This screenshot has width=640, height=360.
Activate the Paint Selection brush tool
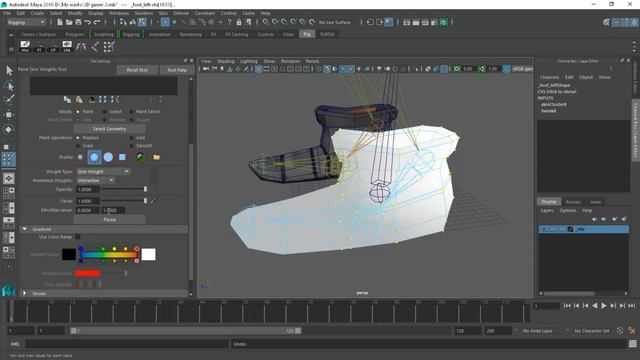point(9,100)
